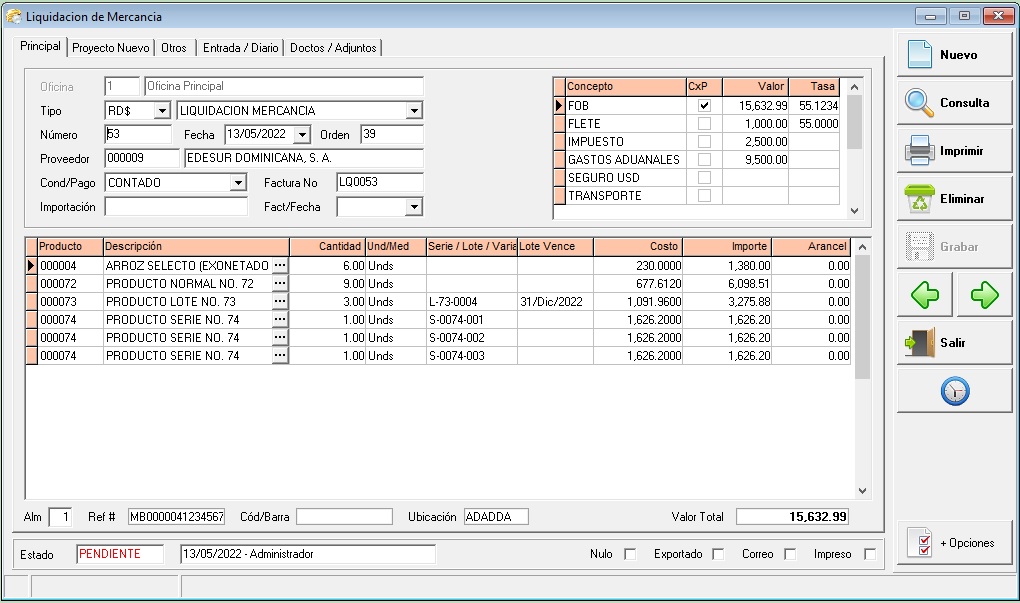This screenshot has width=1020, height=603.
Task: Enable the Nulo checkbox
Action: (630, 554)
